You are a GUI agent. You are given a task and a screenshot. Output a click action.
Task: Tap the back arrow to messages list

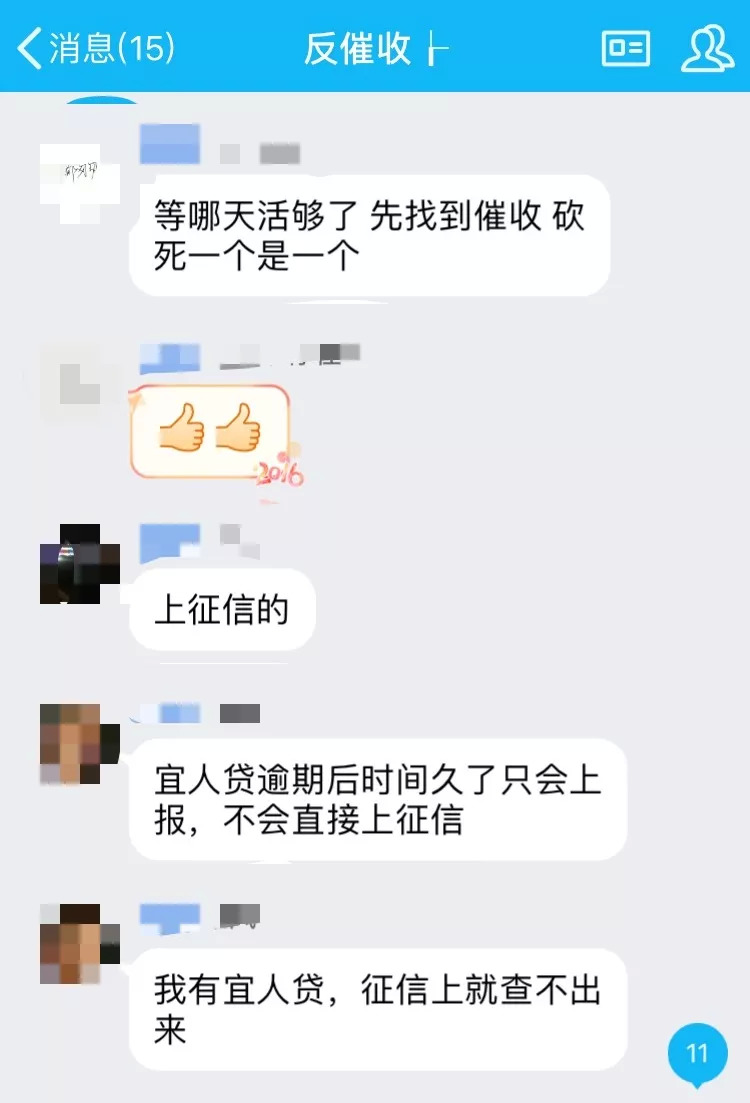click(x=30, y=48)
